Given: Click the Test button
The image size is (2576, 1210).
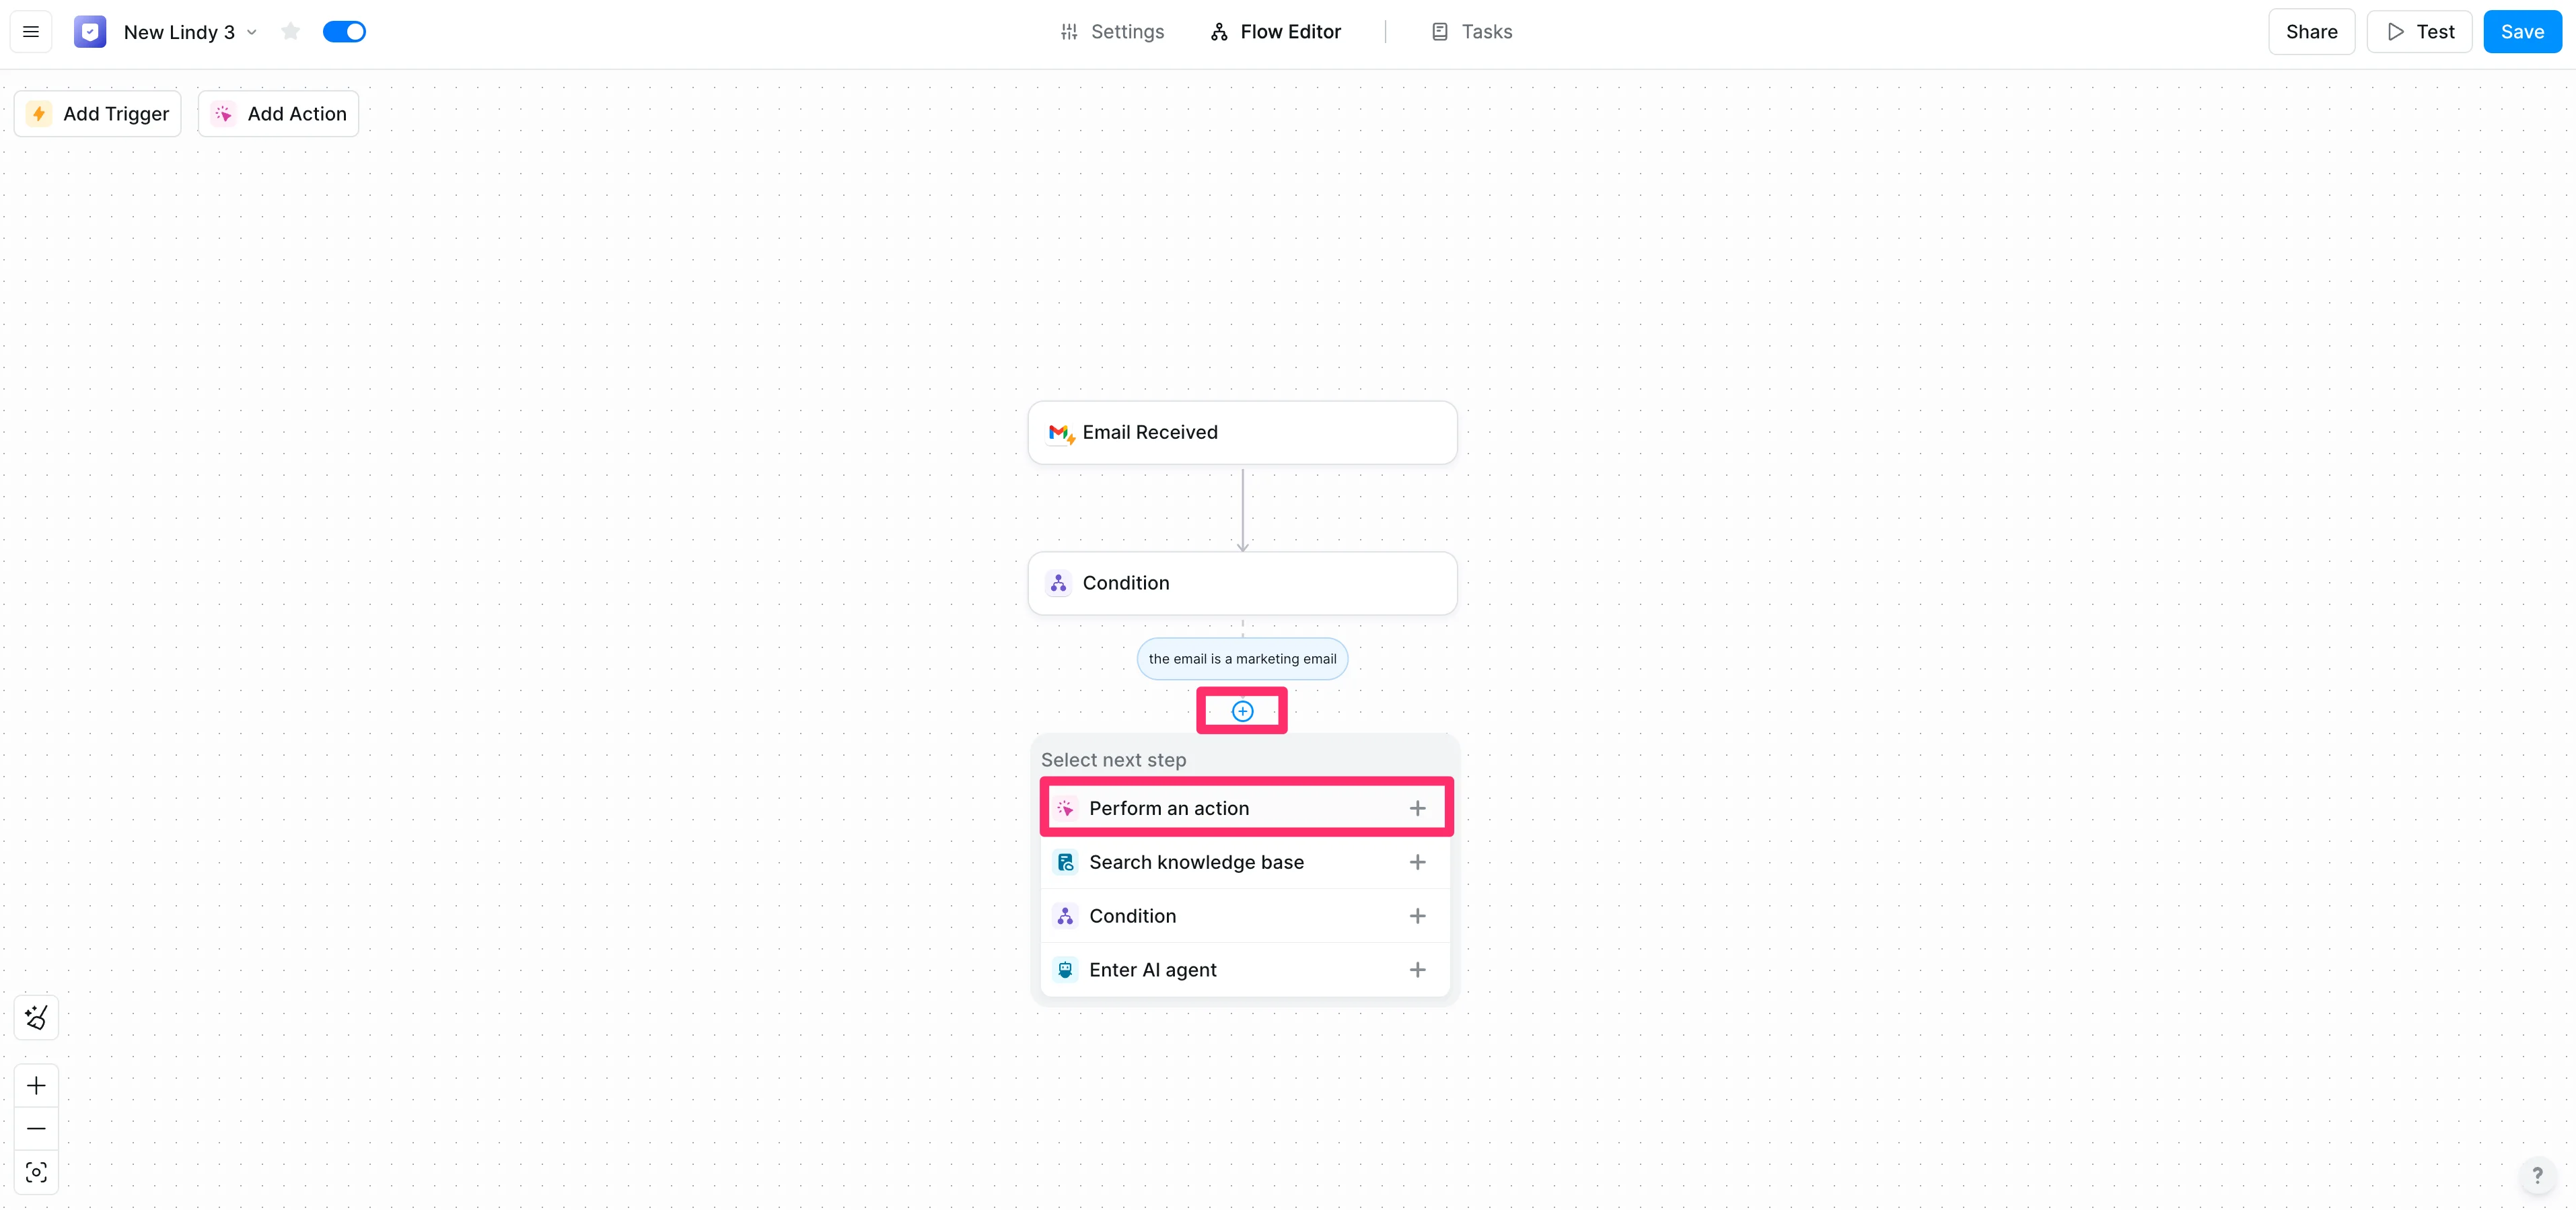Looking at the screenshot, I should point(2419,32).
